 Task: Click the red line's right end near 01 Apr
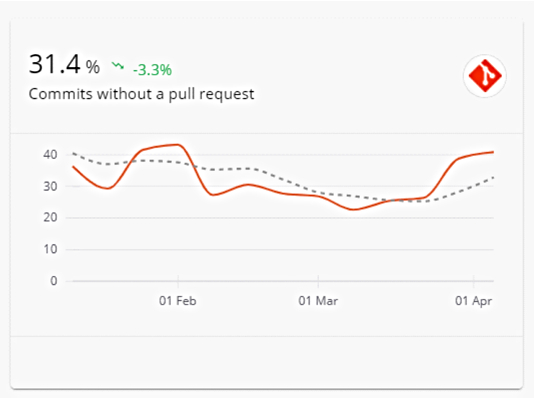pos(493,152)
